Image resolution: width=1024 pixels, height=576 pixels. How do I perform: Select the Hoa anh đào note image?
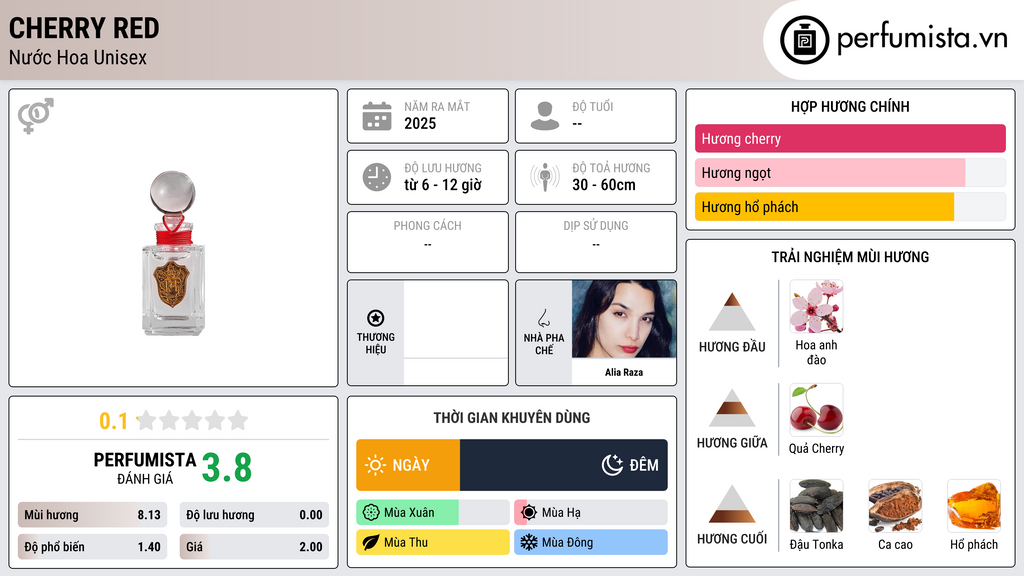point(816,307)
